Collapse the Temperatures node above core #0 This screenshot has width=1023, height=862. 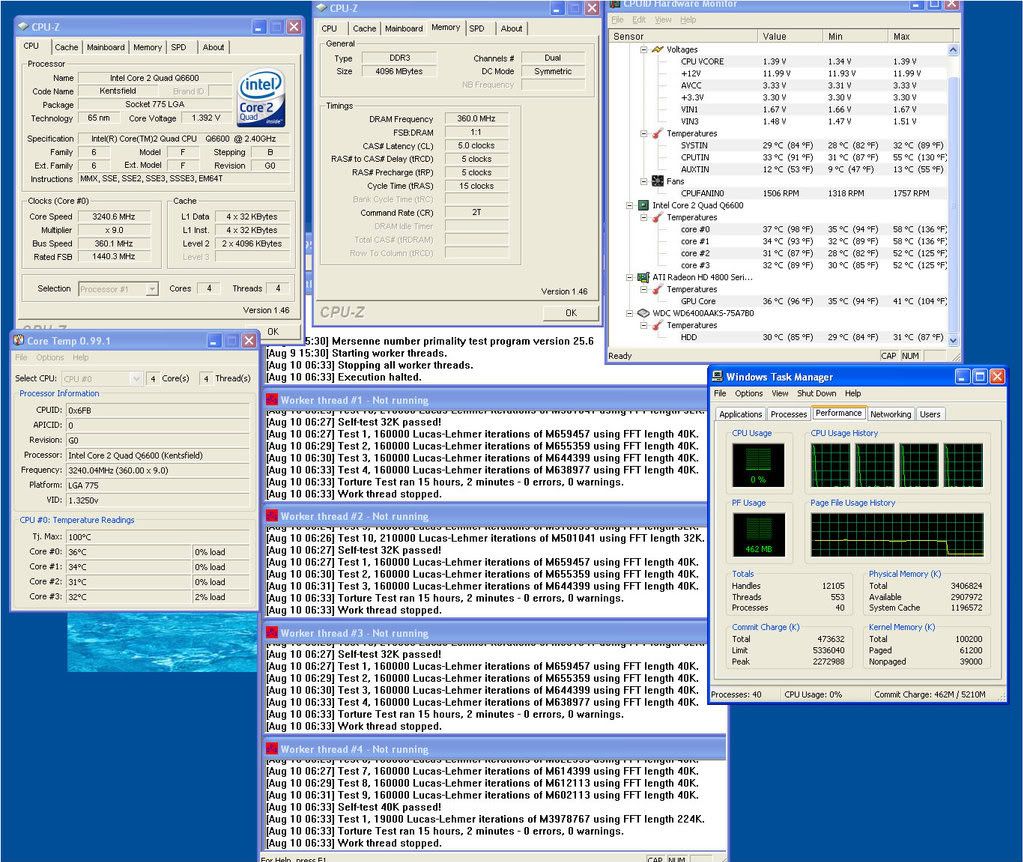644,217
